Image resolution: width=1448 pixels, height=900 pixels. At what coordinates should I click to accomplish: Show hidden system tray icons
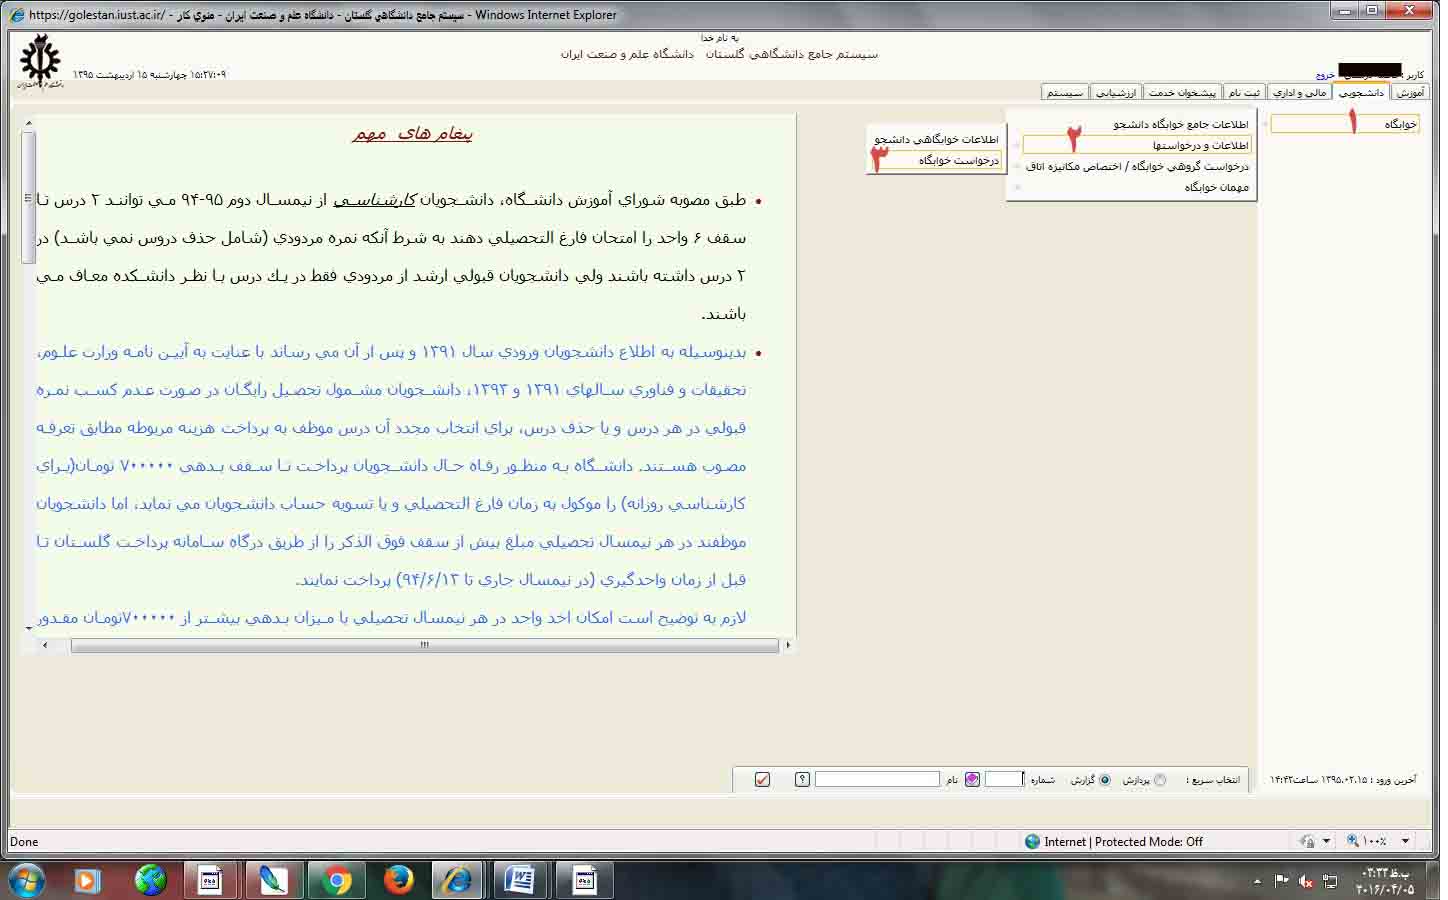pyautogui.click(x=1257, y=882)
